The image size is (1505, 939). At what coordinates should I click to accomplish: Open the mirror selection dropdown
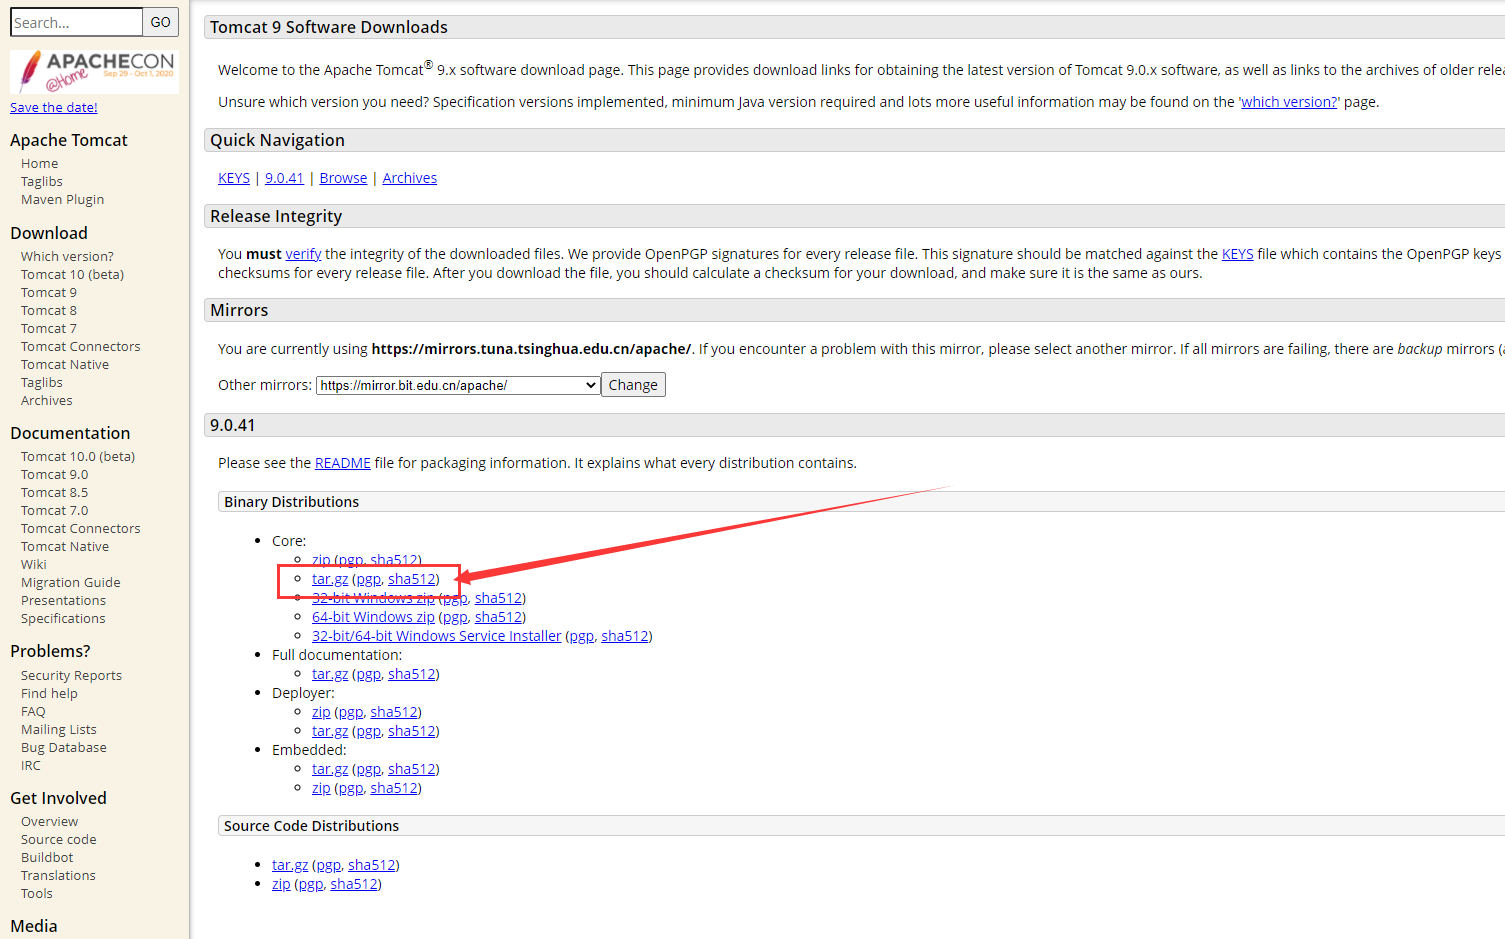coord(458,385)
